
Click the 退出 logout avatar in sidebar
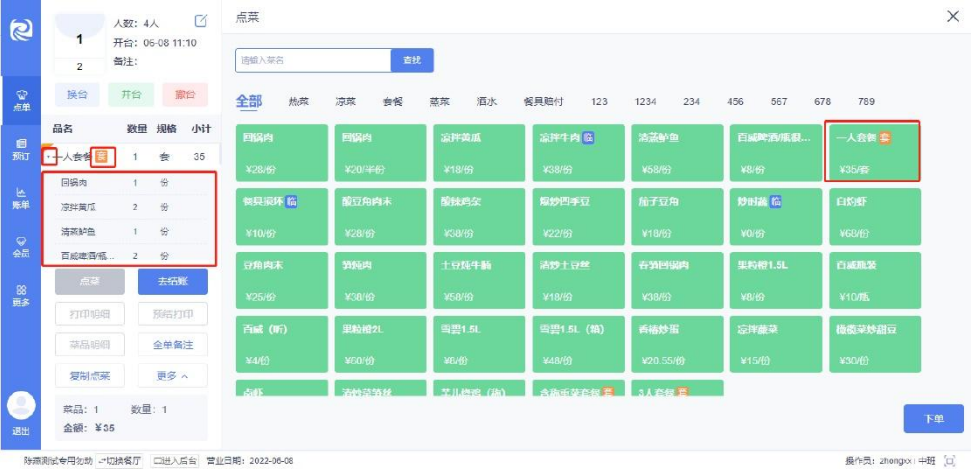point(20,415)
